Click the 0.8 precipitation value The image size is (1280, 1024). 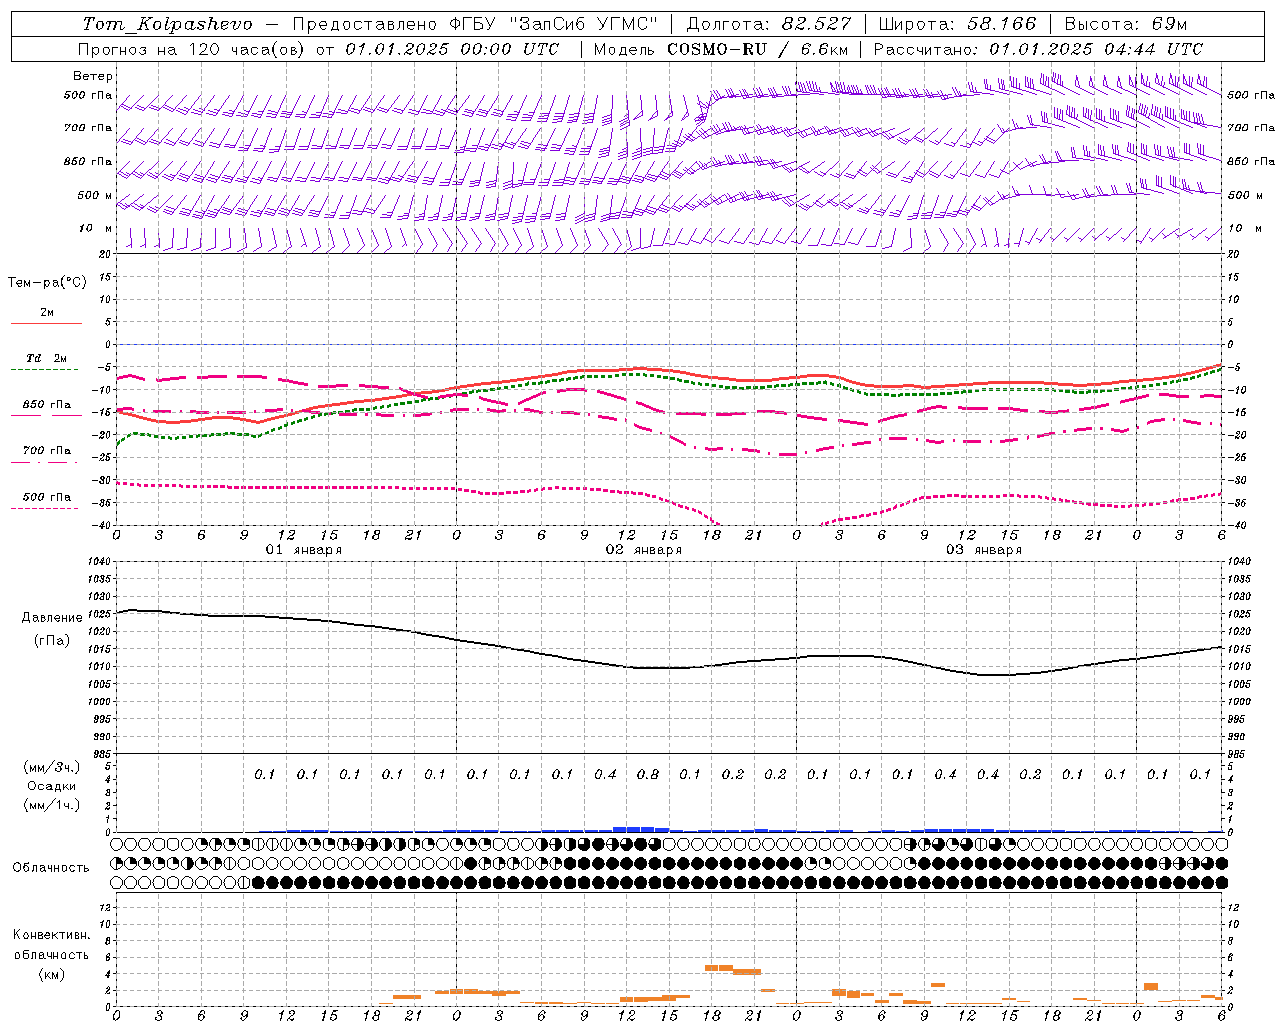pyautogui.click(x=648, y=774)
